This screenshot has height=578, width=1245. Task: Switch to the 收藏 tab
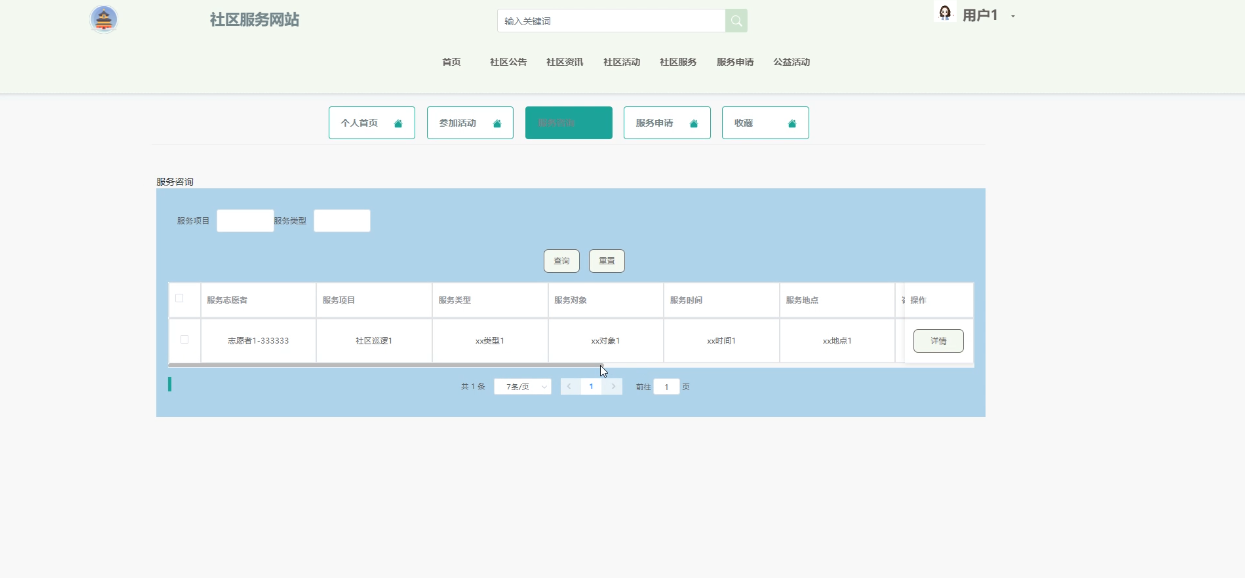(x=765, y=123)
